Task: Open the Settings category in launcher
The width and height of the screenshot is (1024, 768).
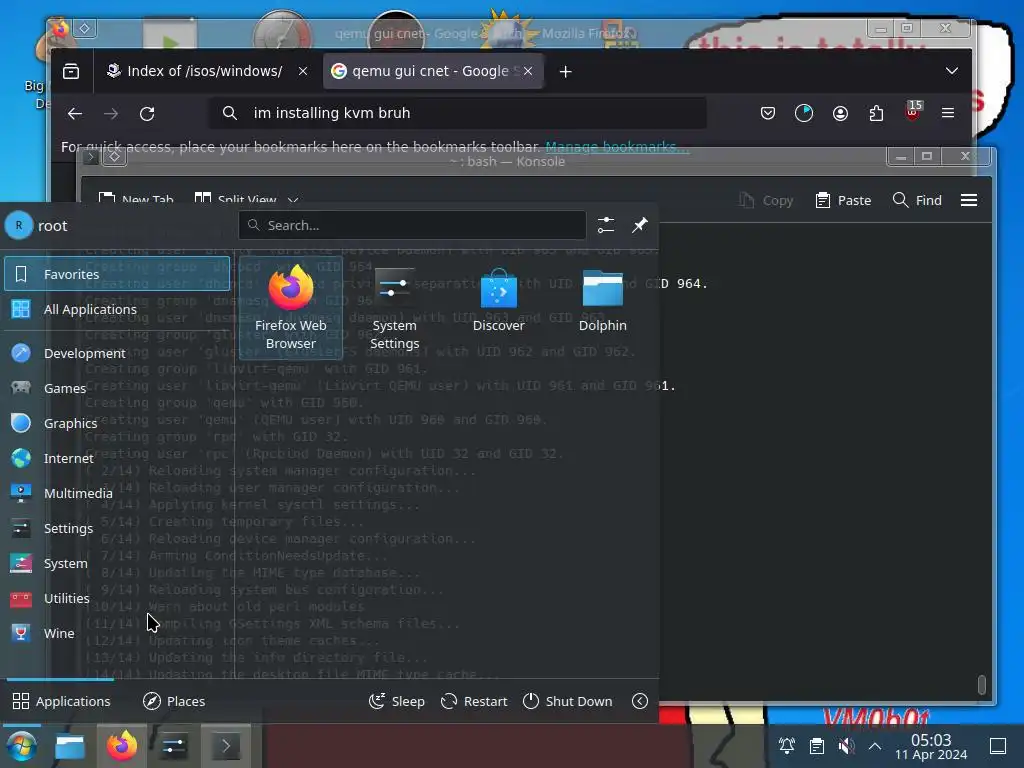Action: coord(117,528)
